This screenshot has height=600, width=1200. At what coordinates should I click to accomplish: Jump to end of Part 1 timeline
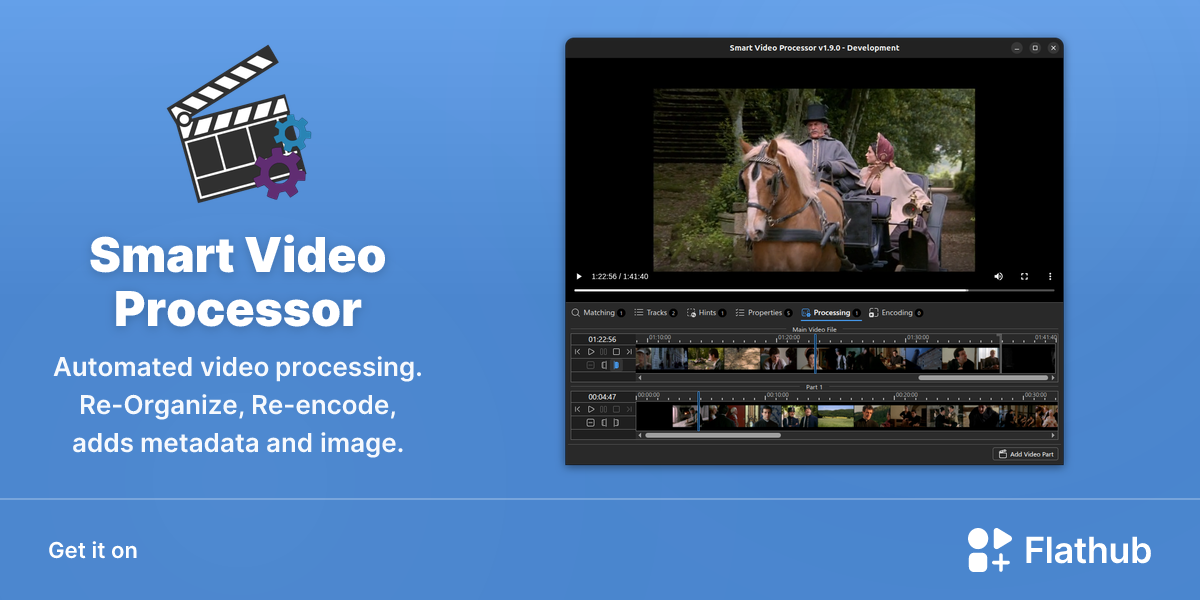(629, 409)
